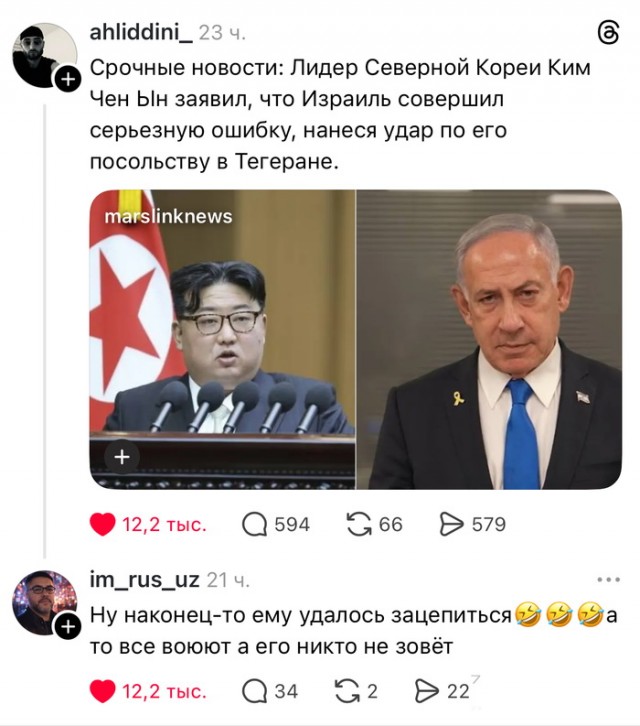
Task: Follow im_rus_uz via the plus badge on avatar
Action: click(x=68, y=627)
